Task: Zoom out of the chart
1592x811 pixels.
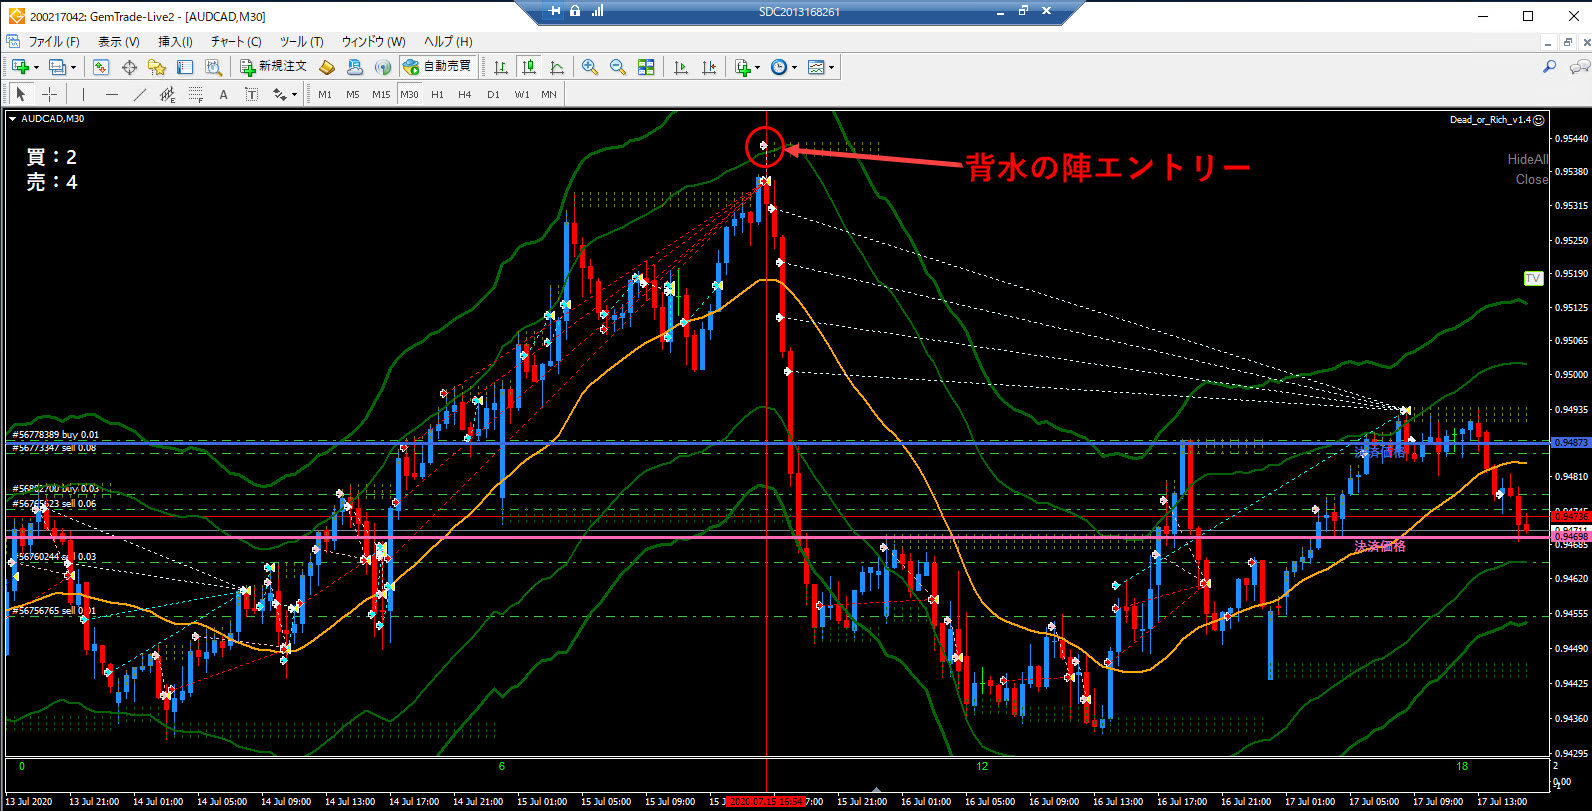Action: click(x=618, y=67)
